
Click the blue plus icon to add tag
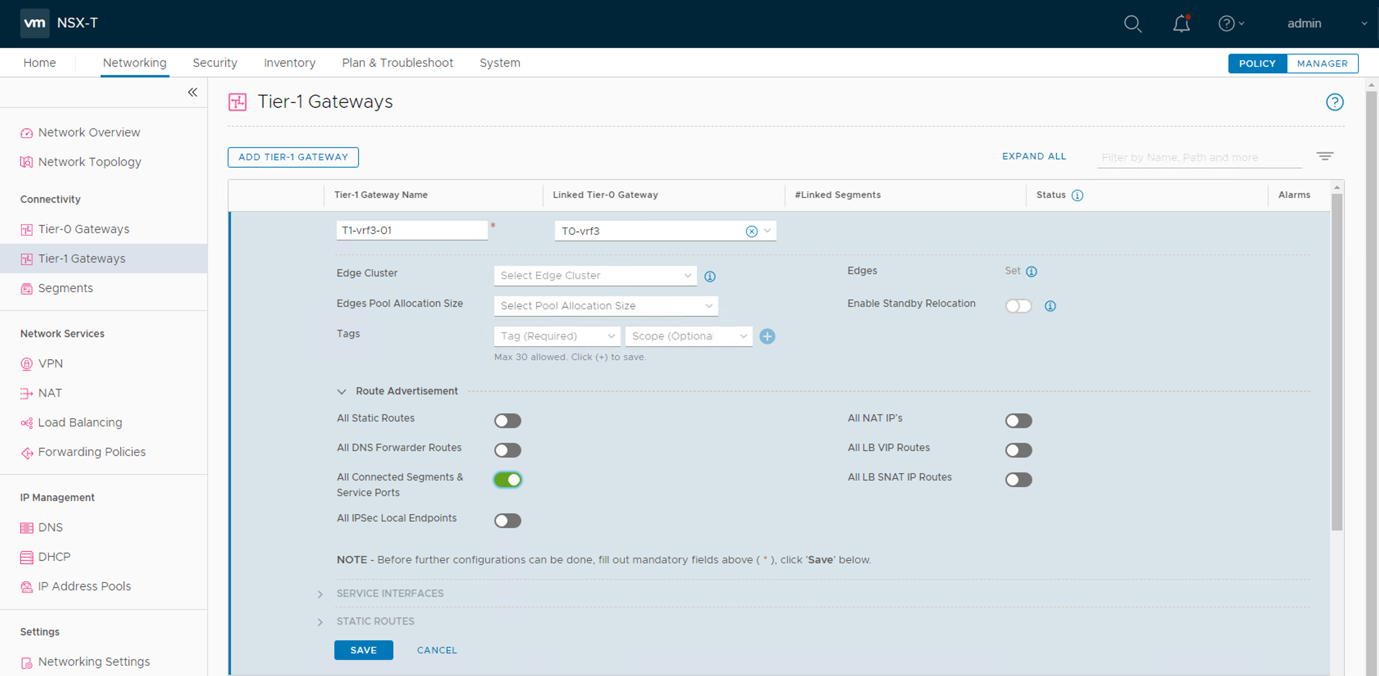(x=767, y=337)
